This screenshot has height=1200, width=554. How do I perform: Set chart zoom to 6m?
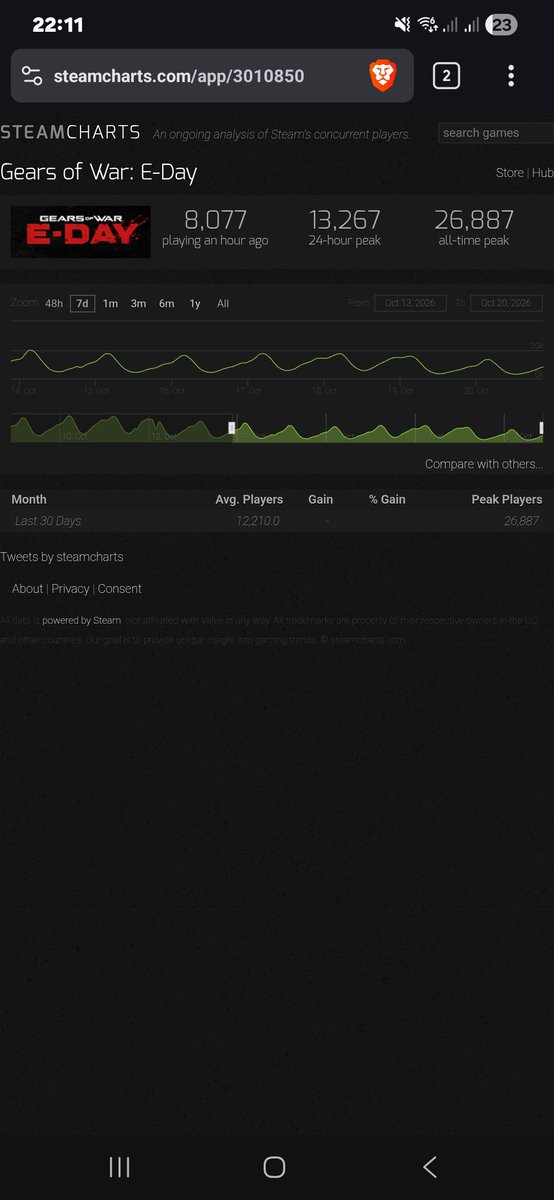166,303
